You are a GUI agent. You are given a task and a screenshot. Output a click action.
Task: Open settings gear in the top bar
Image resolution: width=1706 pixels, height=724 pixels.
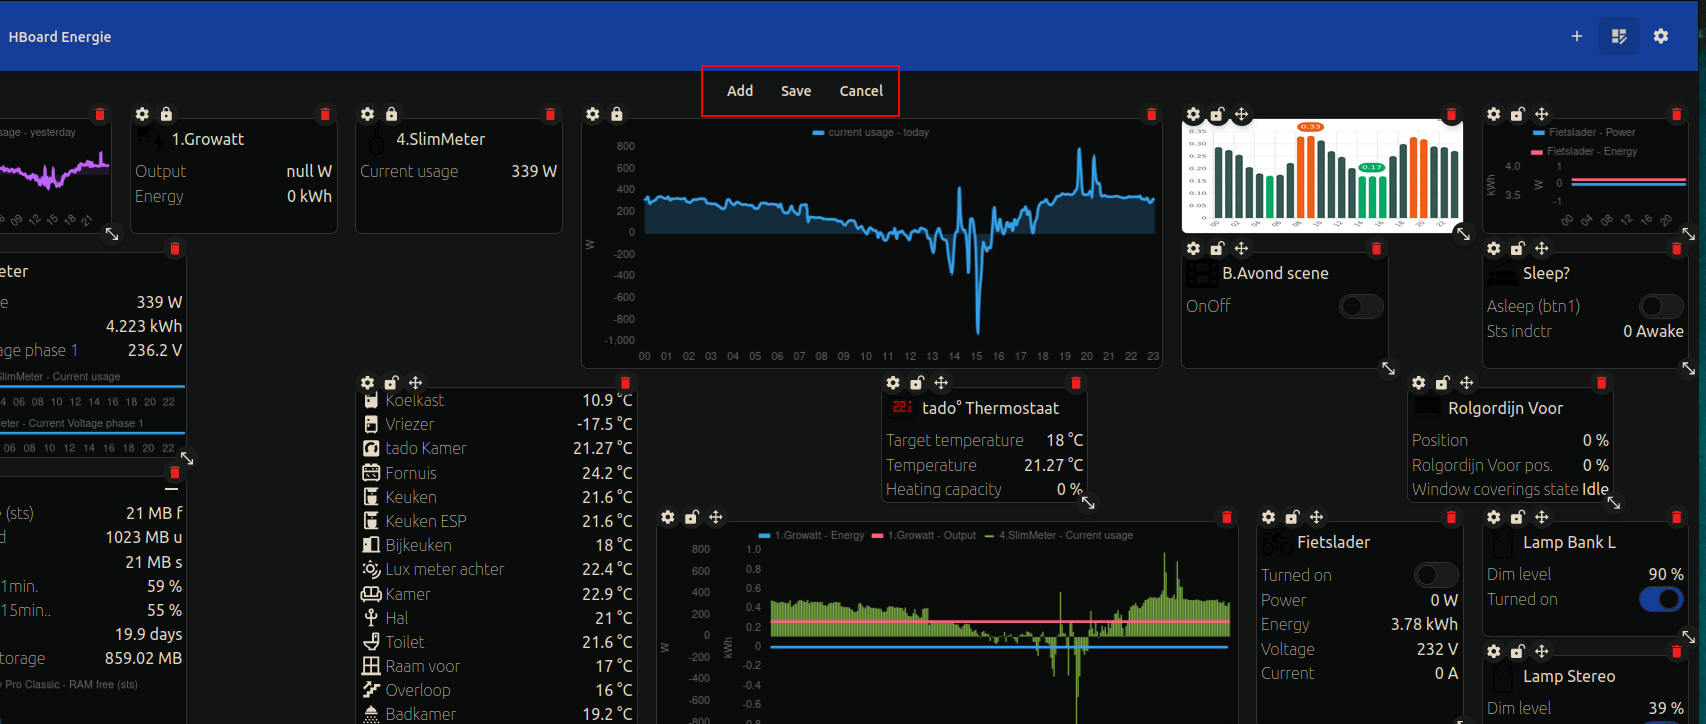click(1661, 36)
